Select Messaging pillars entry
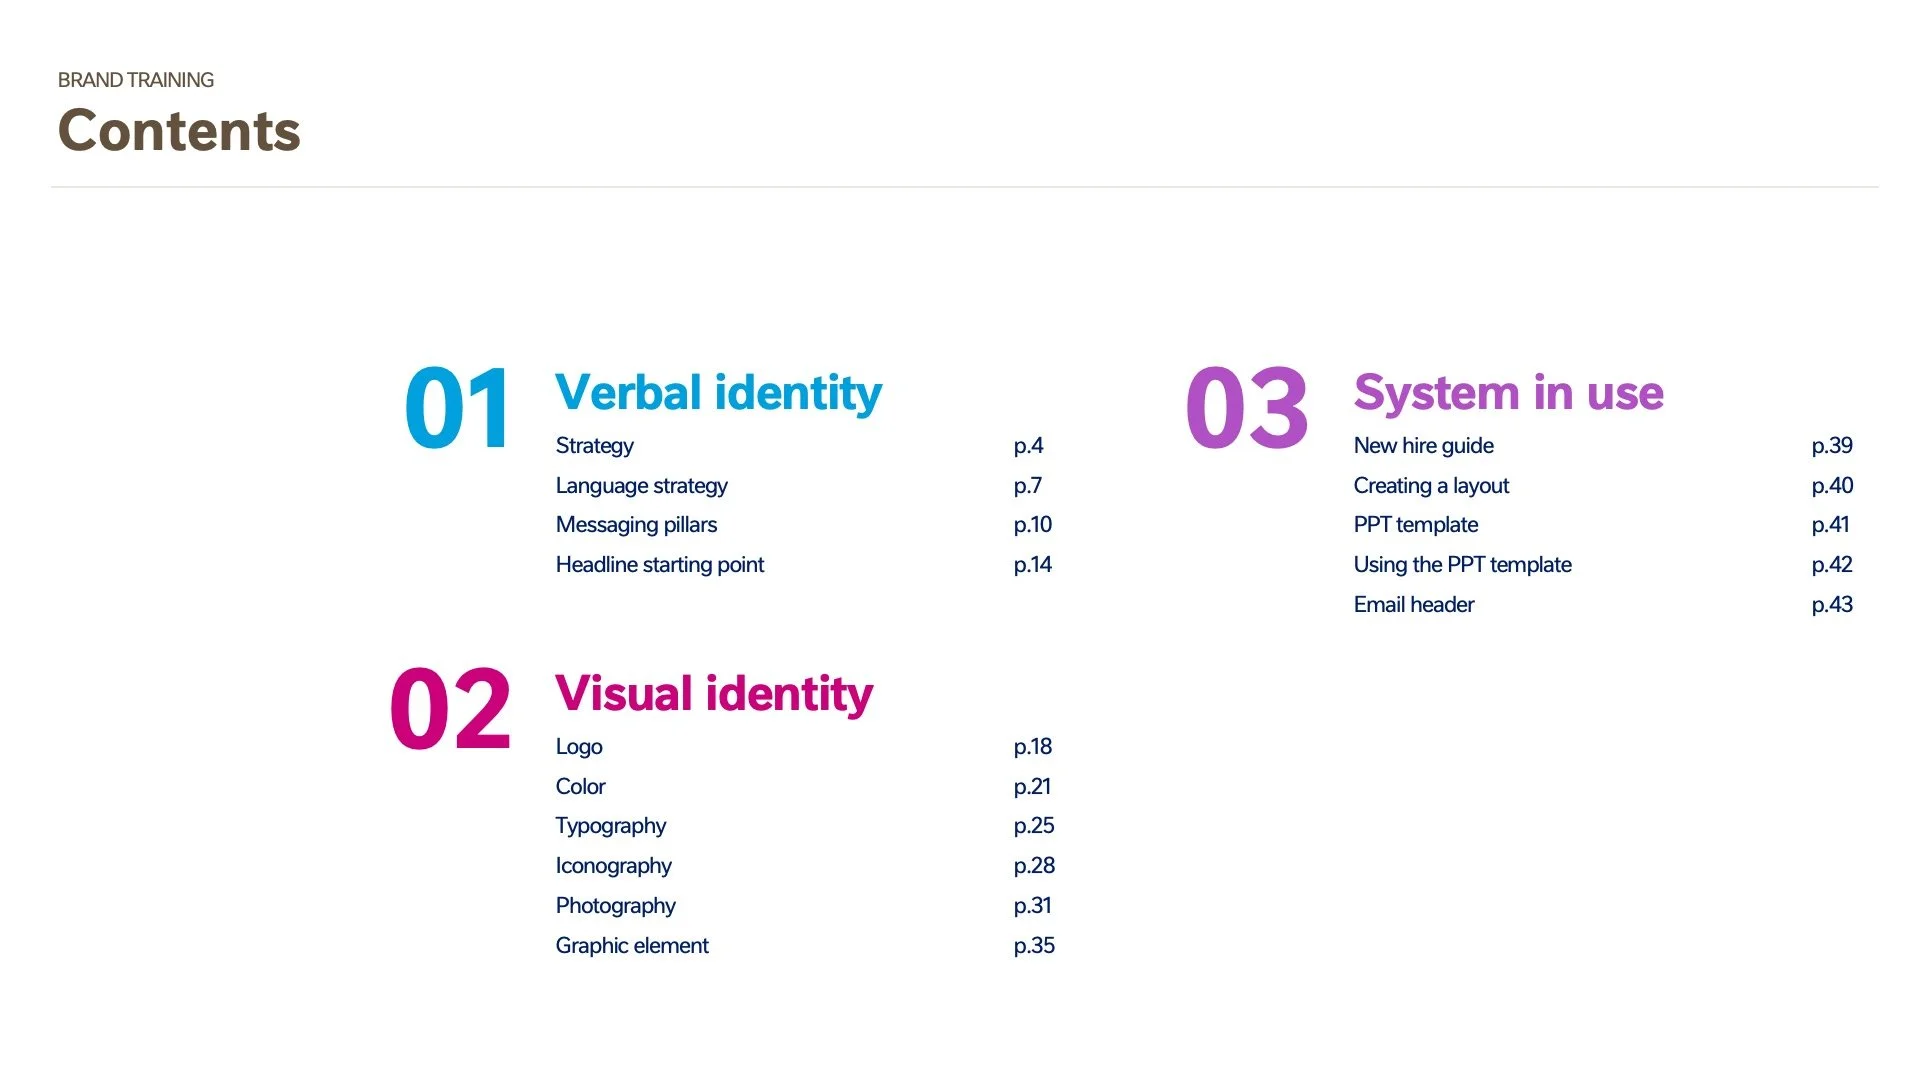The height and width of the screenshot is (1080, 1920). 636,525
